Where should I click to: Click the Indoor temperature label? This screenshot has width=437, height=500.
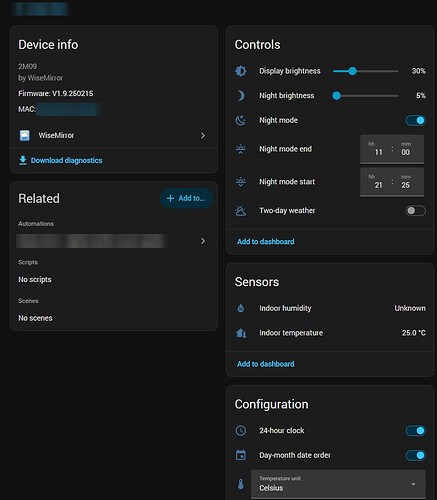coord(291,333)
